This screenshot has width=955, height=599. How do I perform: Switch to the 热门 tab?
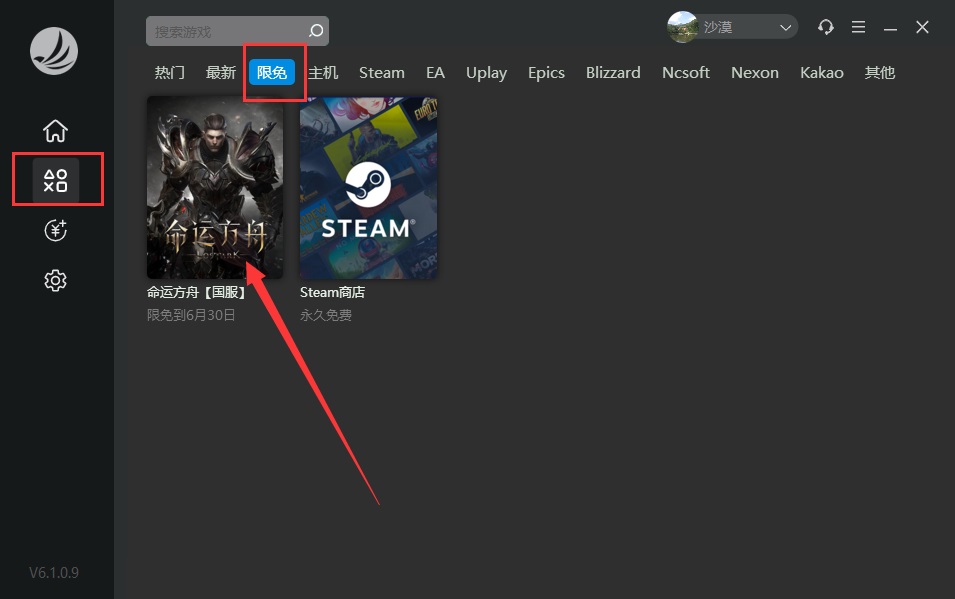tap(169, 73)
